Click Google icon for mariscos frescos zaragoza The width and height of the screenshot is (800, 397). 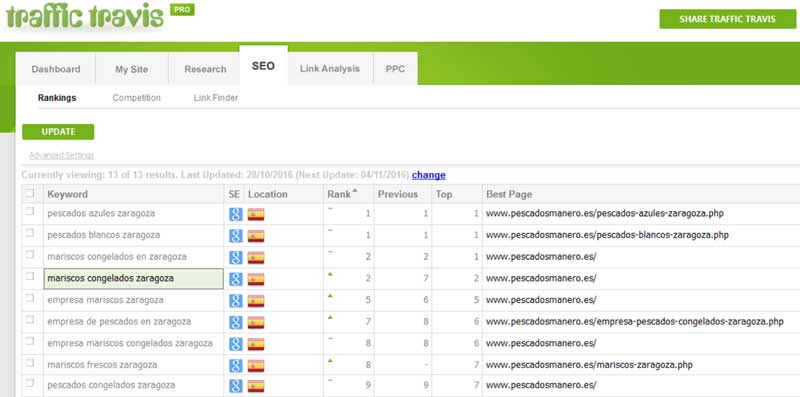click(235, 366)
